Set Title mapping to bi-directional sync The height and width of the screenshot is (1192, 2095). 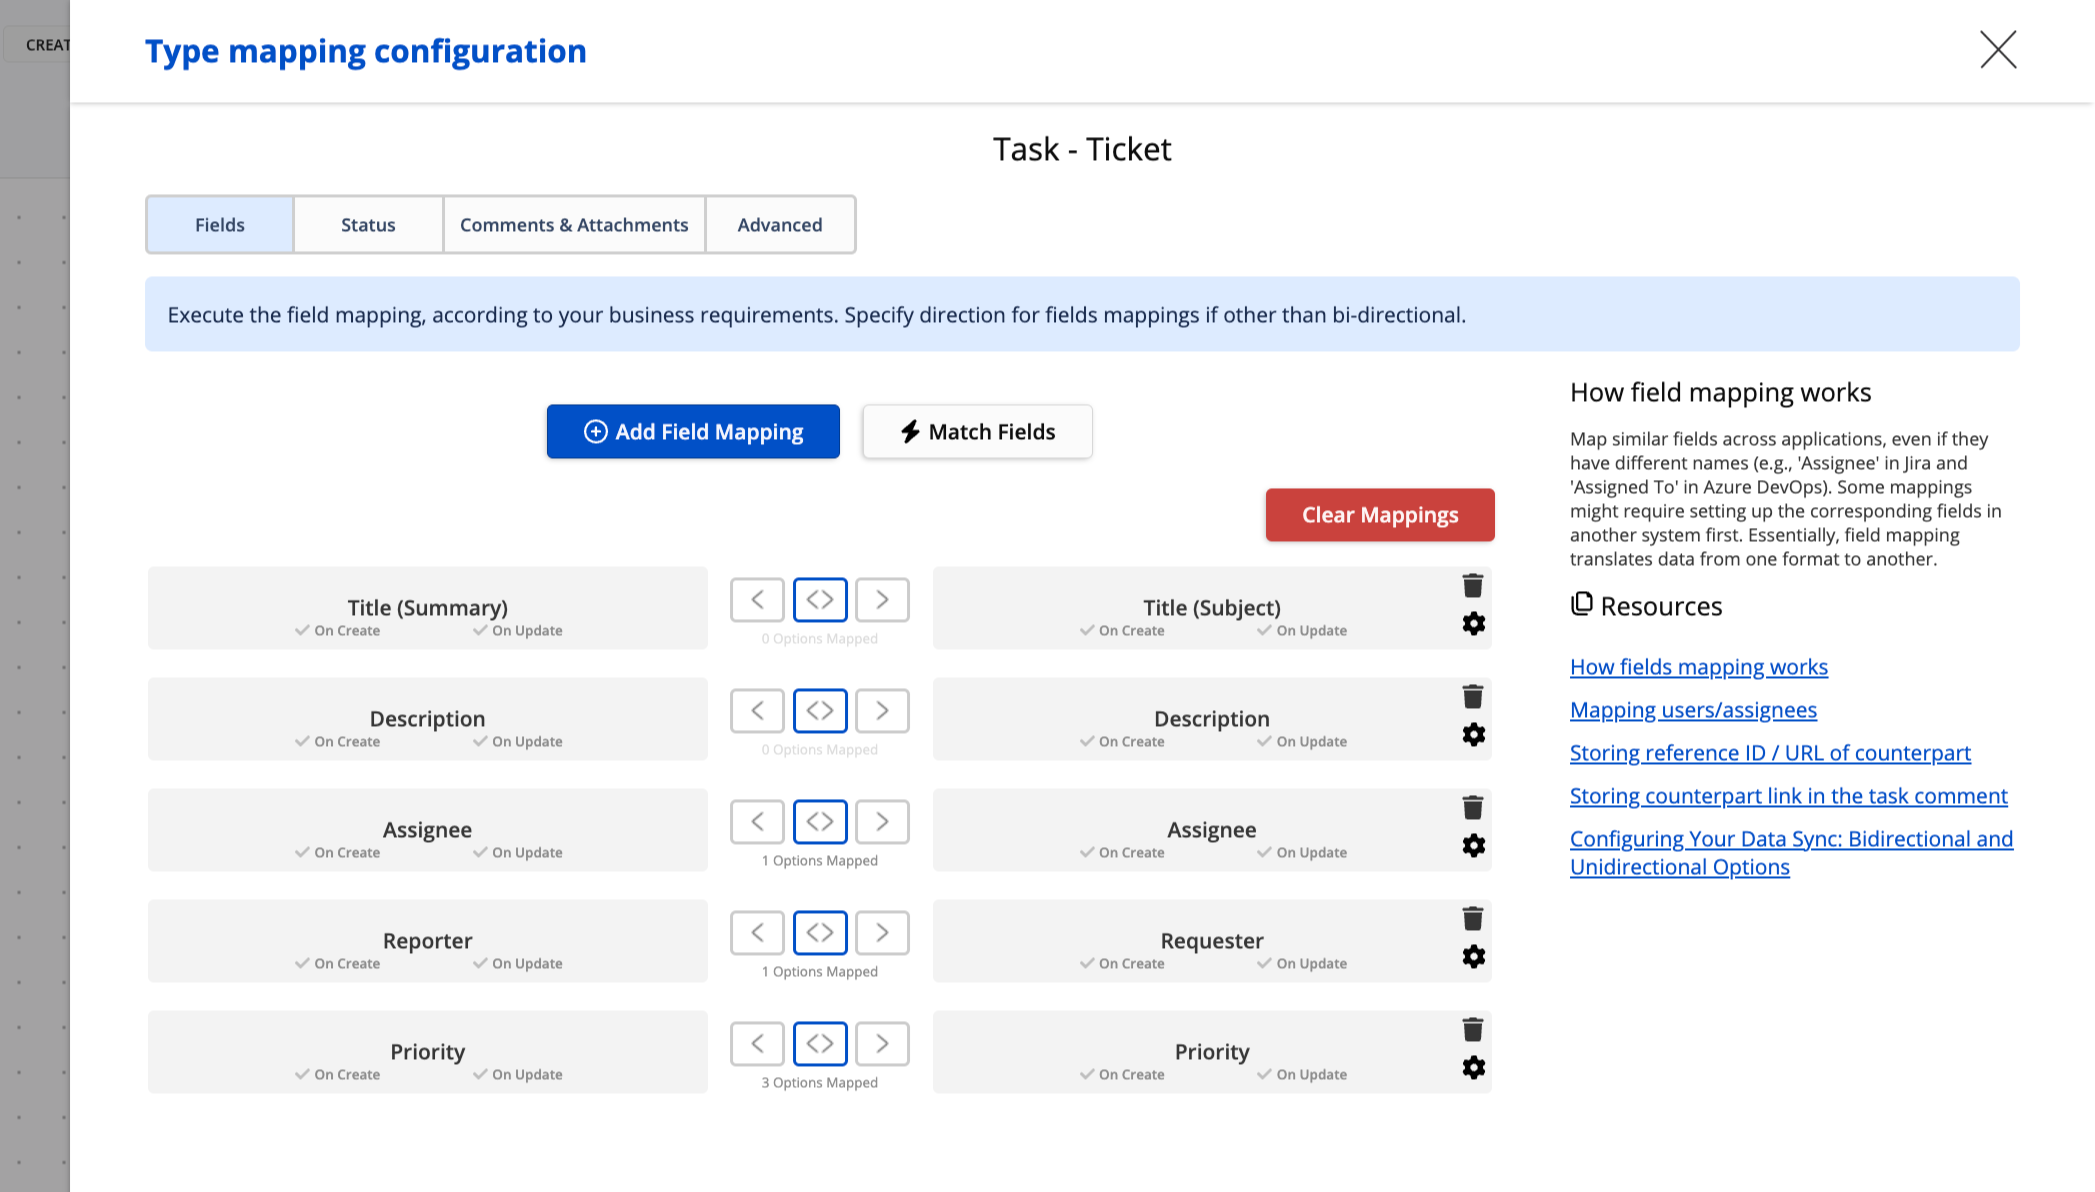tap(820, 600)
